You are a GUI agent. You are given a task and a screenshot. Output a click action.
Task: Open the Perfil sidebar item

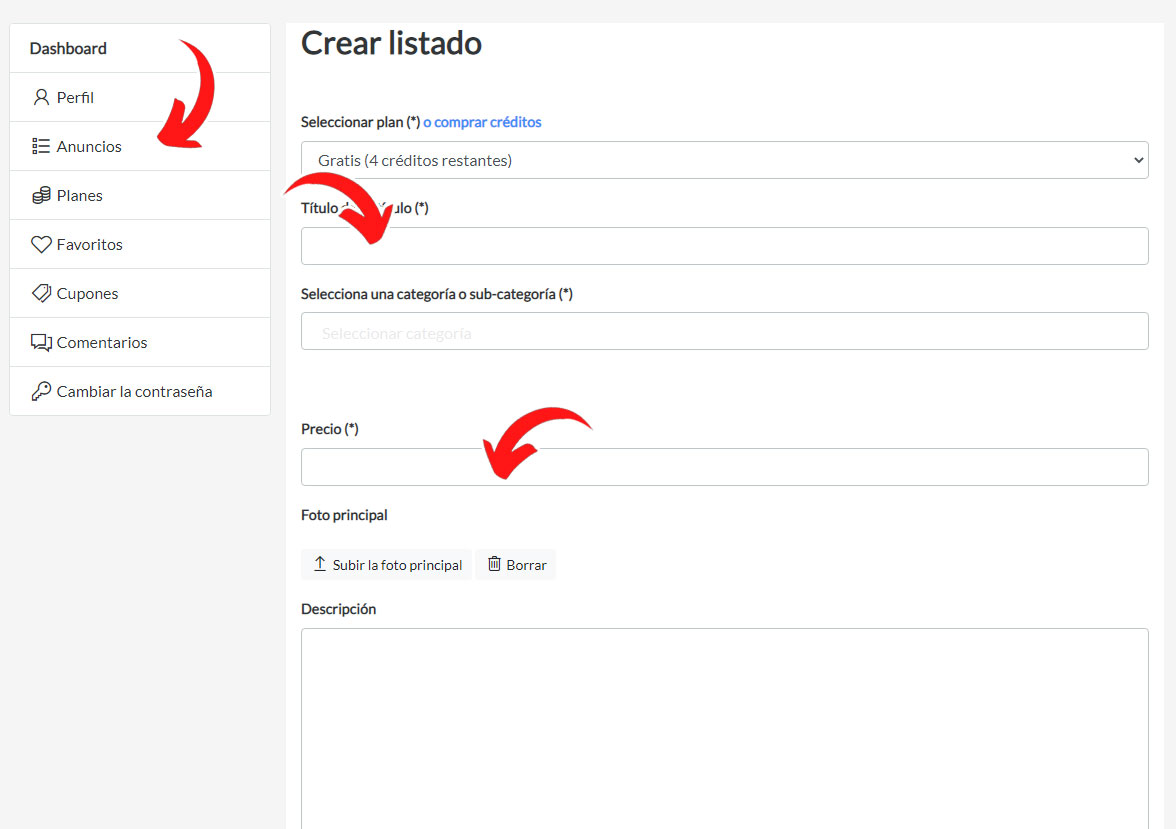pos(140,98)
